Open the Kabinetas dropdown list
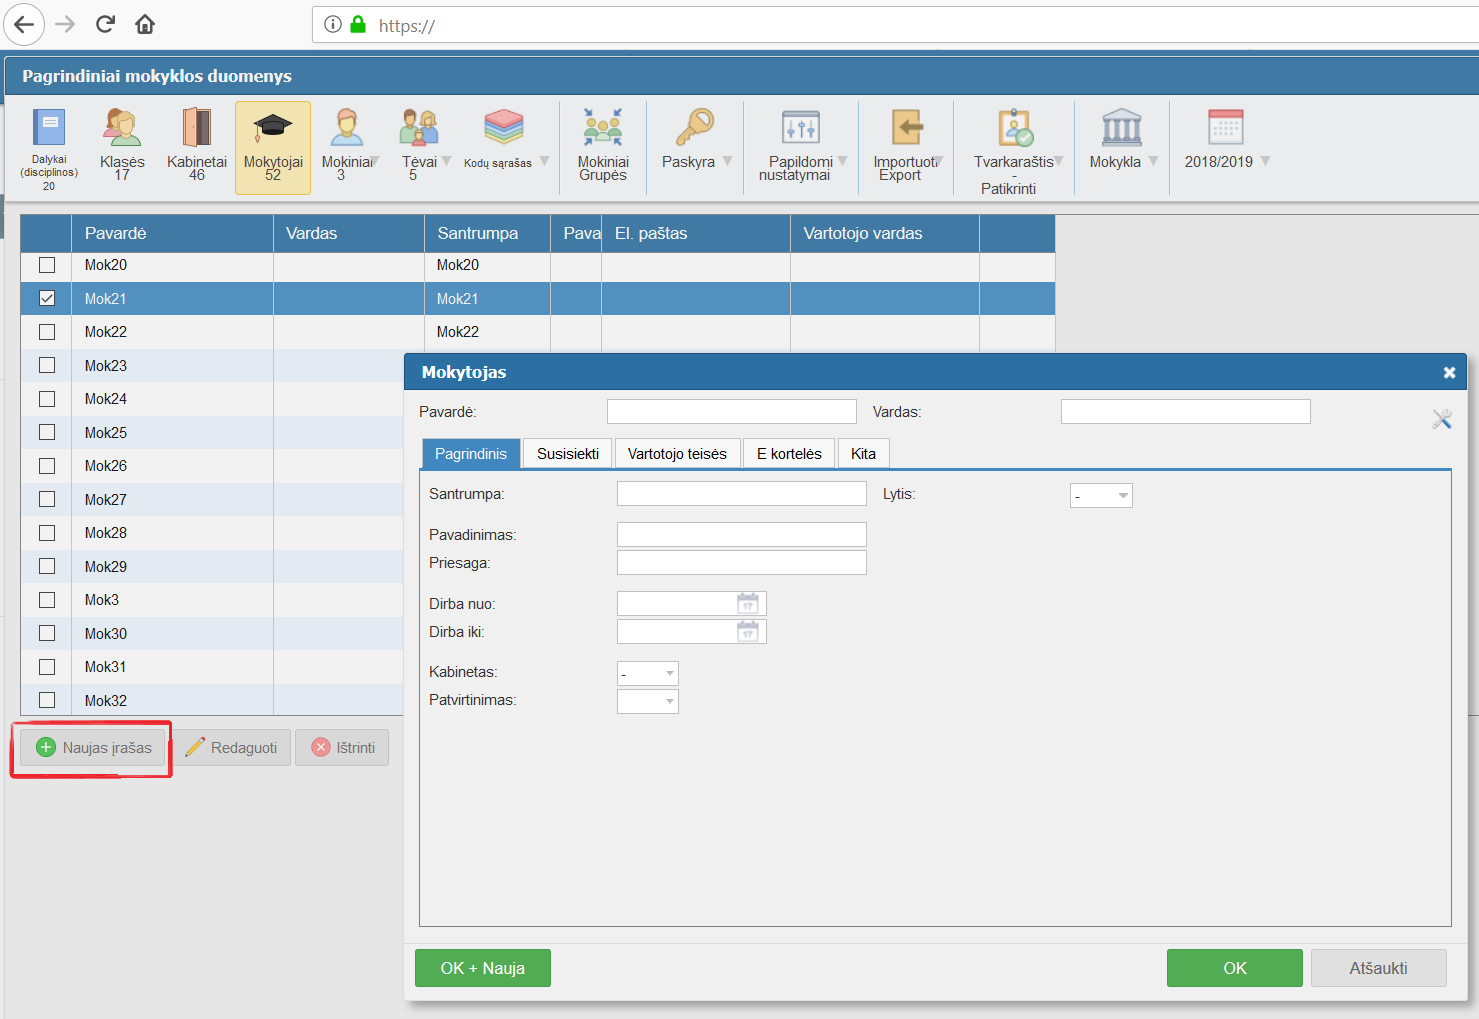 648,674
